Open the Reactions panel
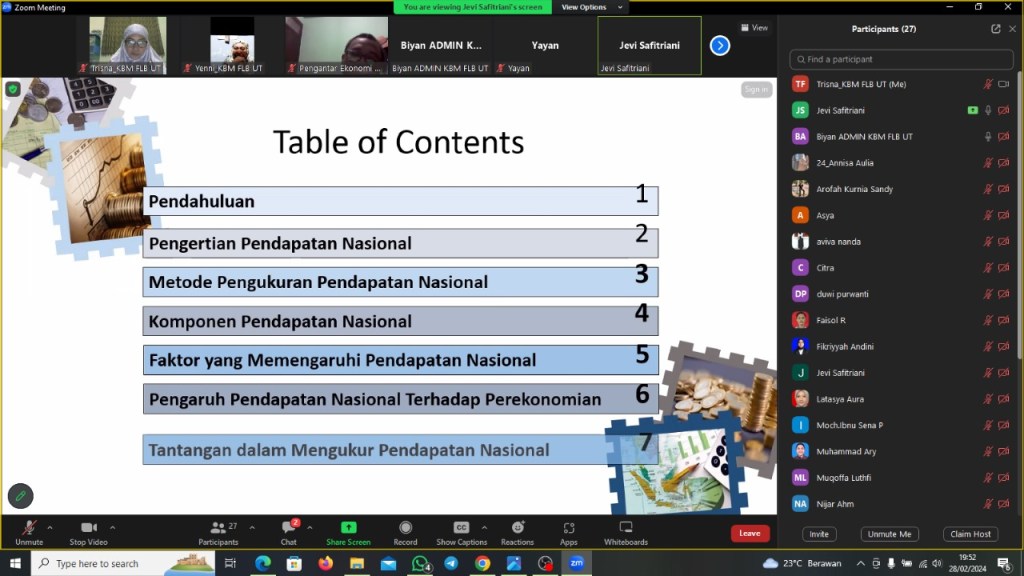Screen dimensions: 1024x576 (x=517, y=531)
